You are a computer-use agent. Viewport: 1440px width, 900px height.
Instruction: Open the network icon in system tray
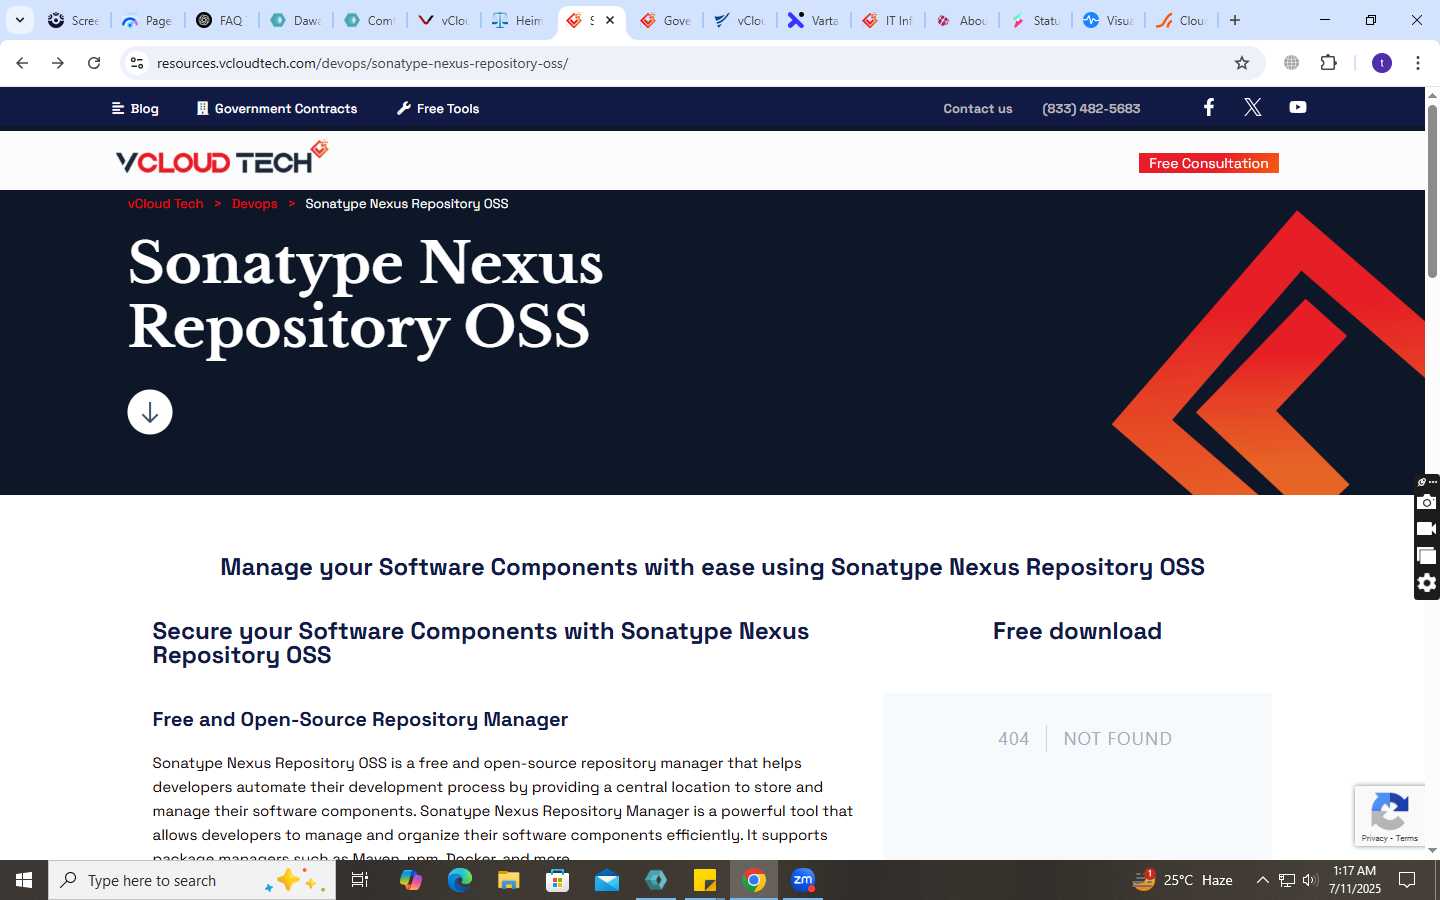coord(1287,880)
